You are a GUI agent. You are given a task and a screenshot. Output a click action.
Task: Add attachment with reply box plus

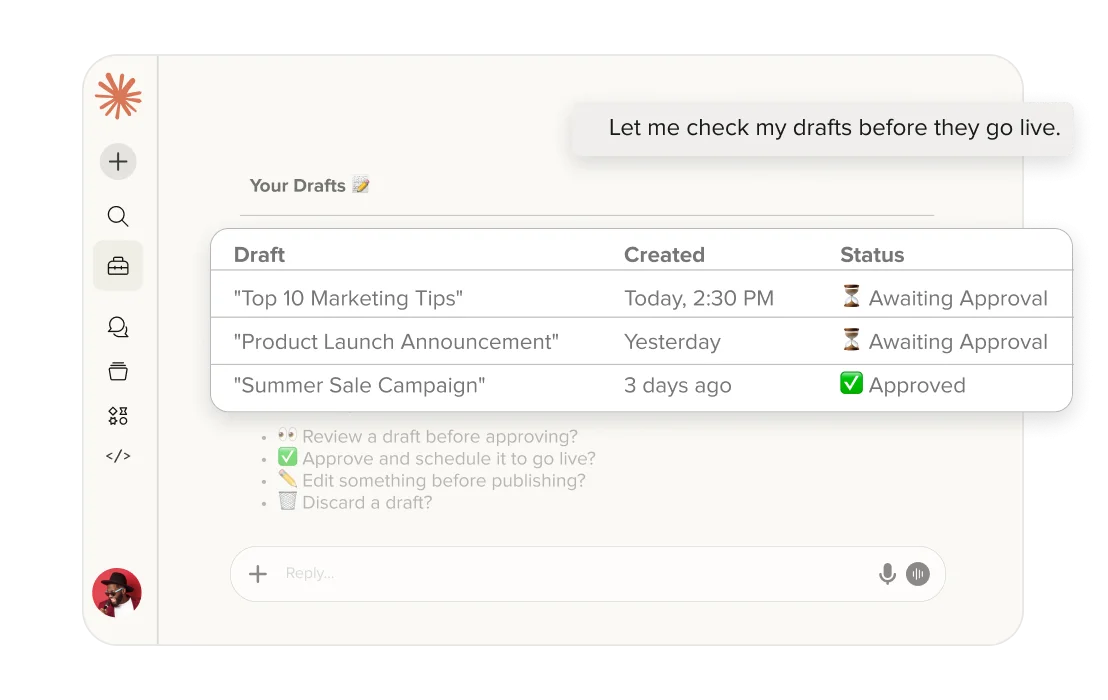pyautogui.click(x=258, y=573)
